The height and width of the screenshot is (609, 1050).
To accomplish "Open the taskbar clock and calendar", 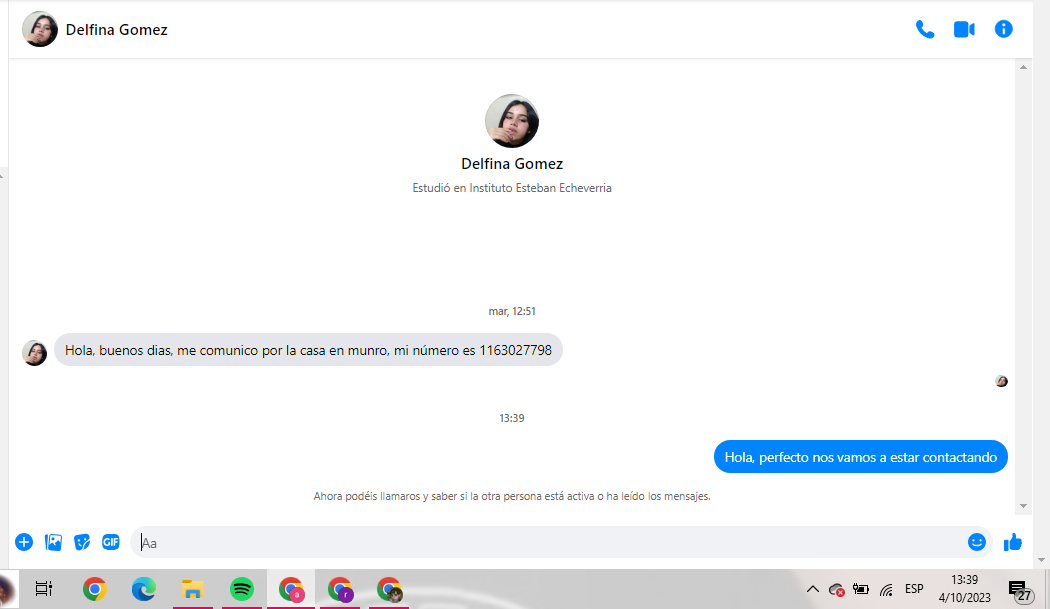I will [964, 588].
